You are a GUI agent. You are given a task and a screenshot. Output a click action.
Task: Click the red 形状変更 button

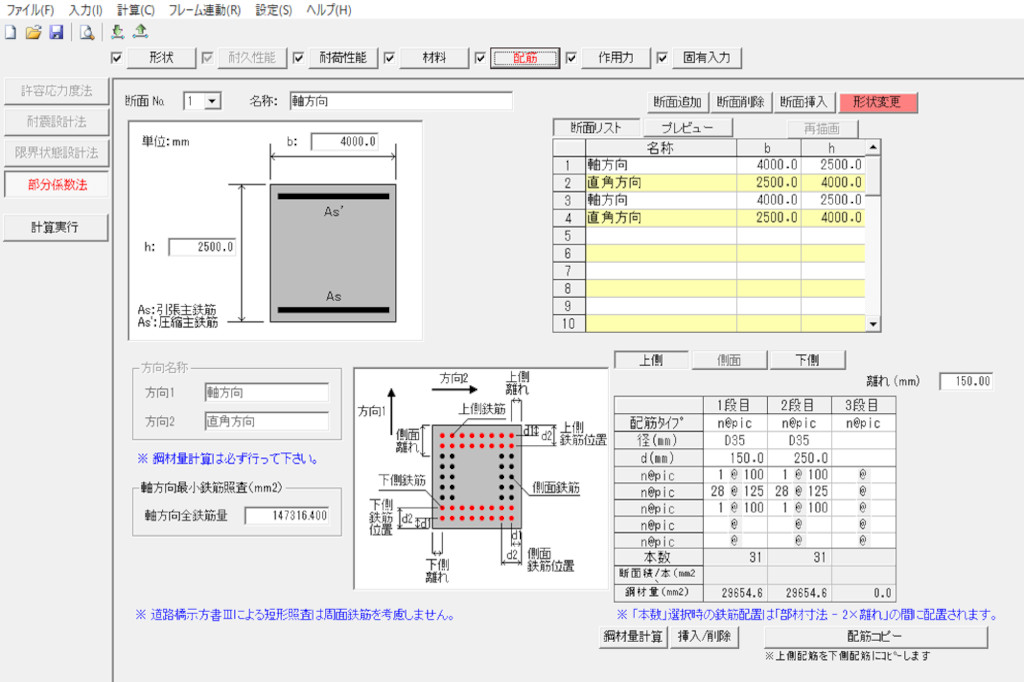click(877, 102)
